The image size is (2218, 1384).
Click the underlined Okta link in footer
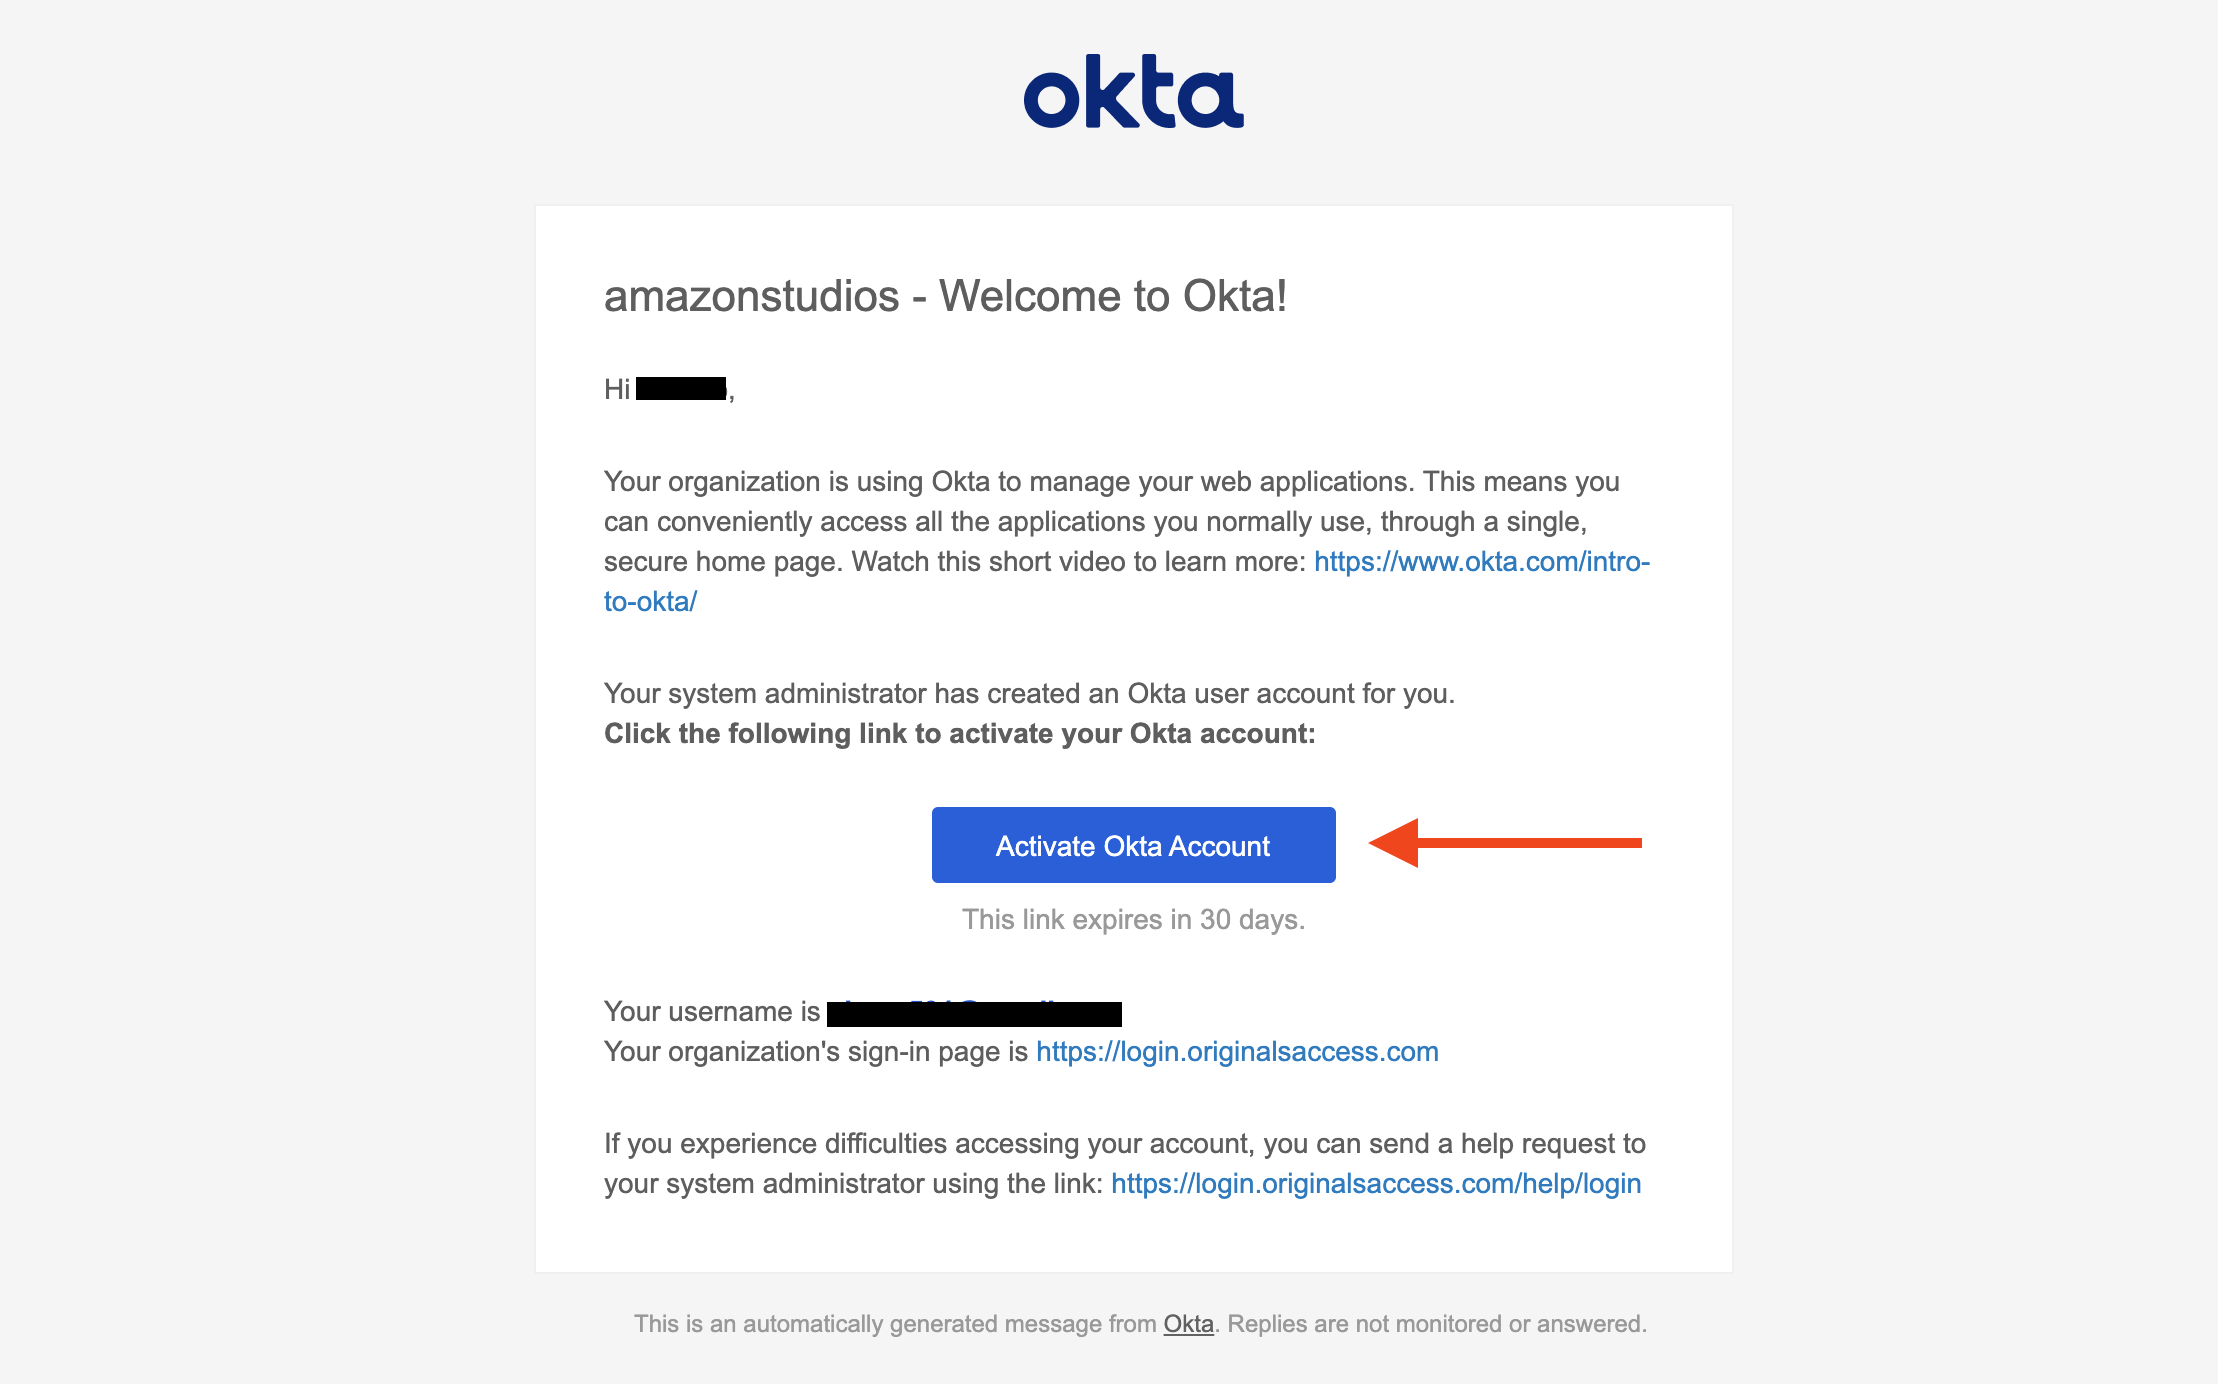pyautogui.click(x=1188, y=1324)
